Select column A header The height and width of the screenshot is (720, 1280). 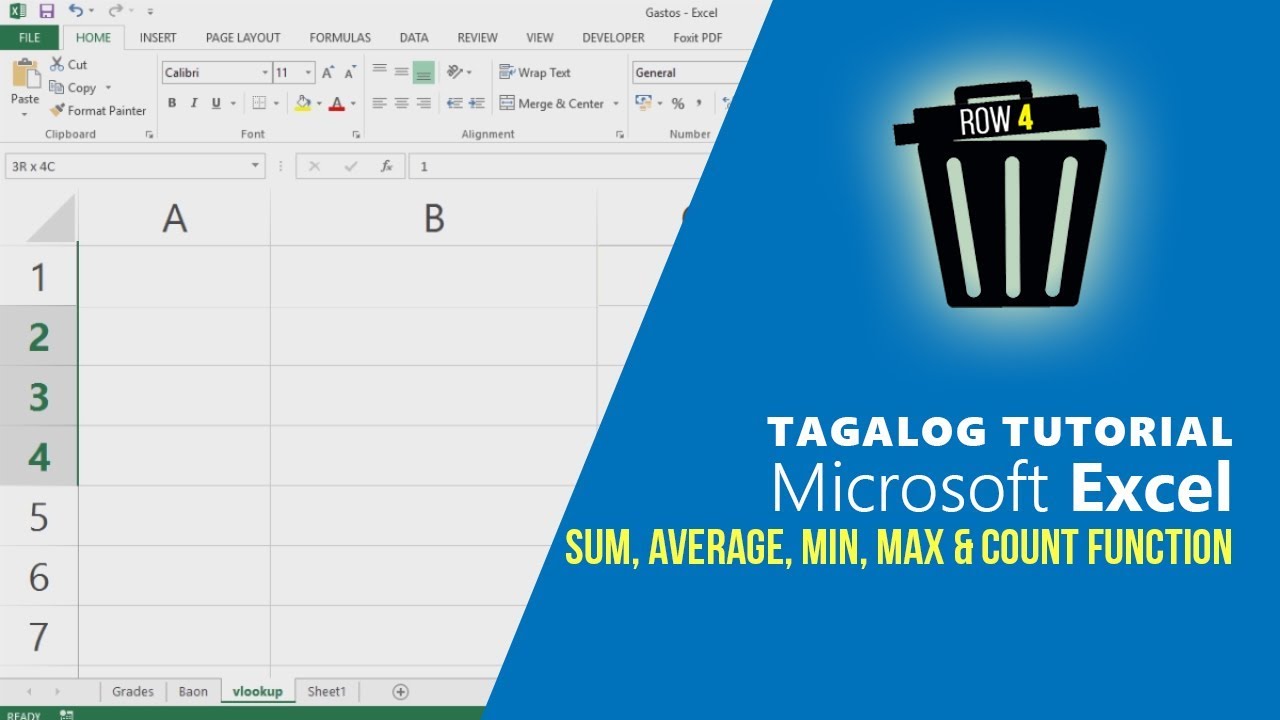coord(175,218)
